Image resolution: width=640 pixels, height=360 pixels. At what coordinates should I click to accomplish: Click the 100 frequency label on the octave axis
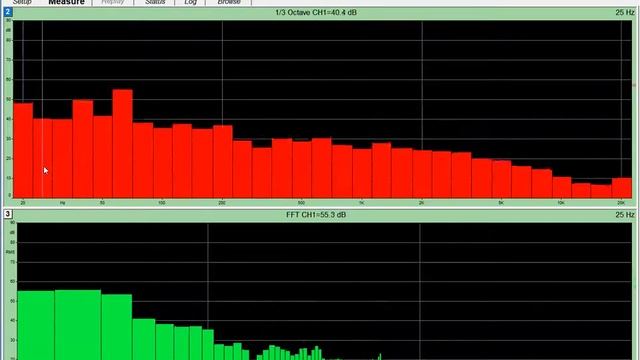tap(162, 203)
